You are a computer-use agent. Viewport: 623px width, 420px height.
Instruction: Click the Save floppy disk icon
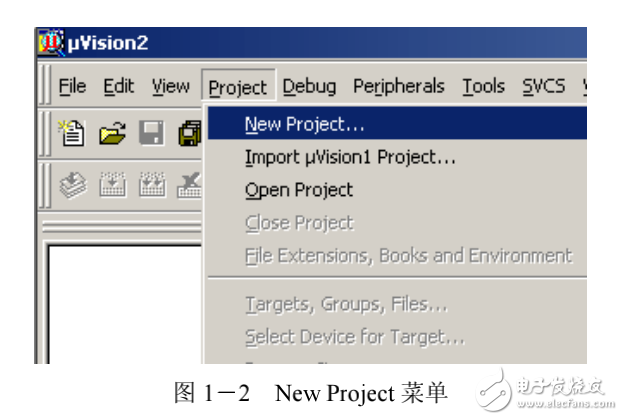point(150,135)
